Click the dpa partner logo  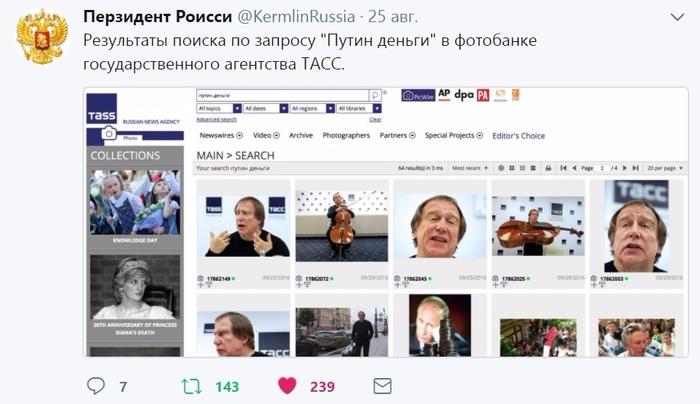pos(463,95)
